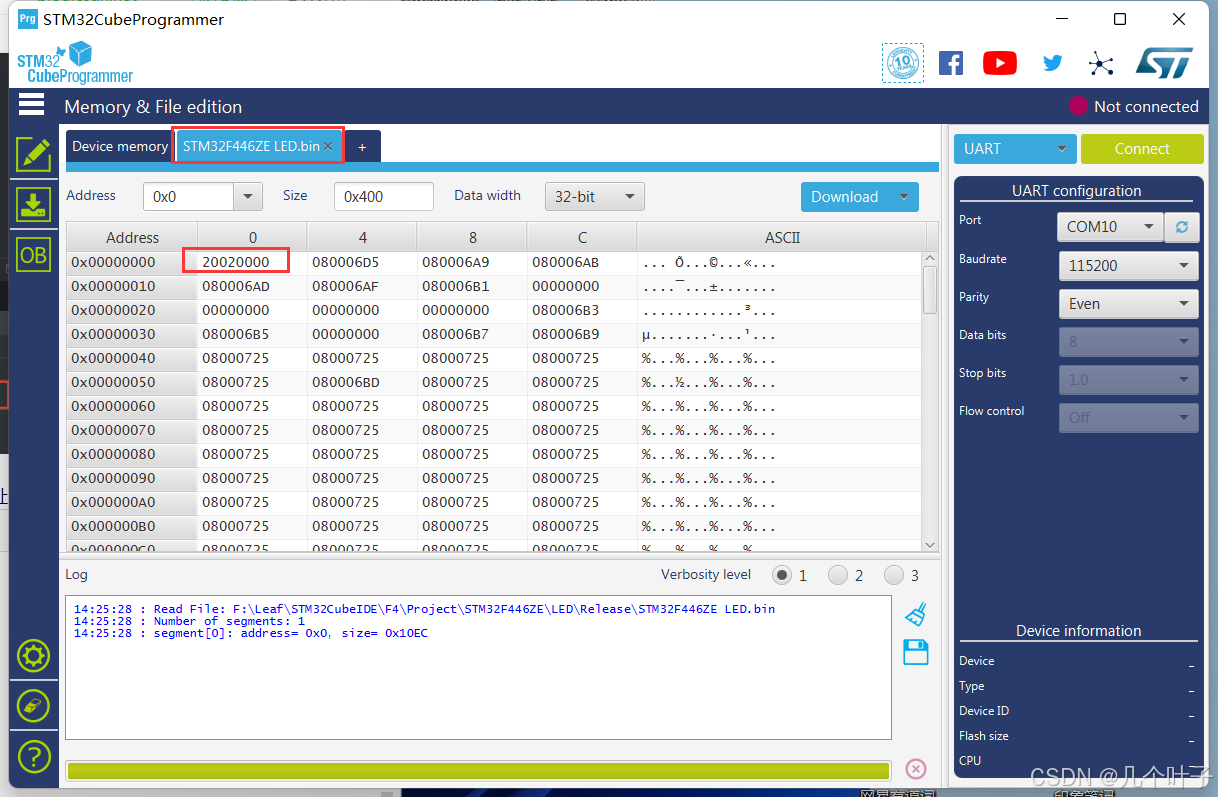Open Option Bytes OB icon

click(33, 255)
